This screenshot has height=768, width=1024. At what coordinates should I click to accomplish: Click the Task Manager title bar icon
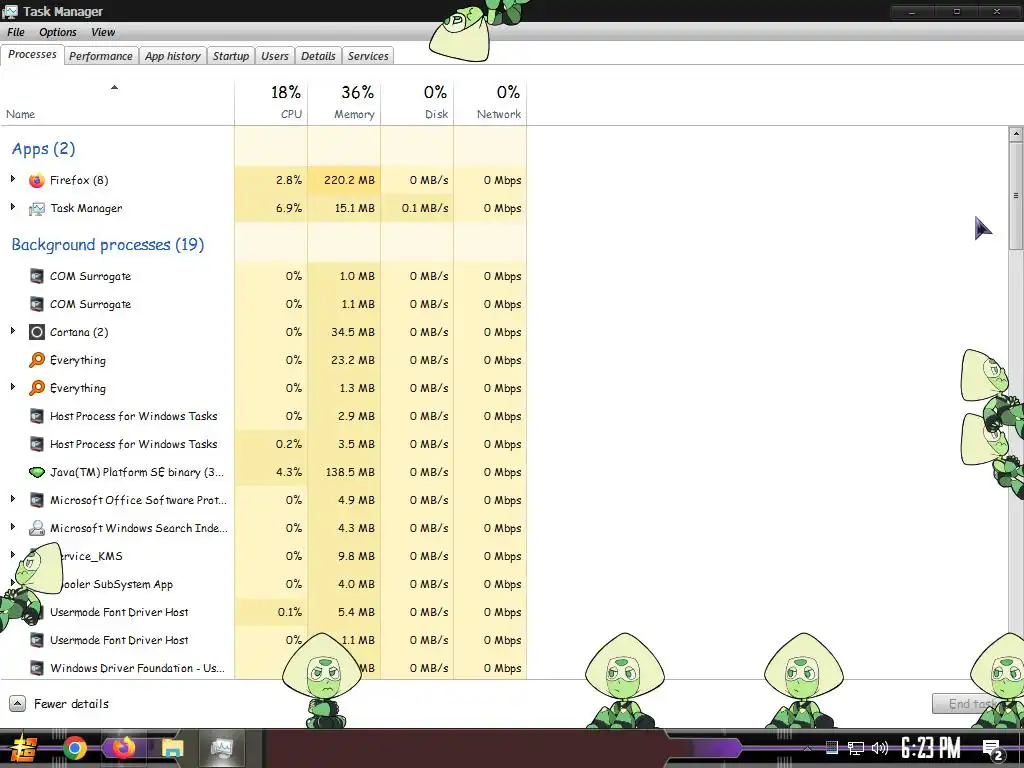[10, 11]
